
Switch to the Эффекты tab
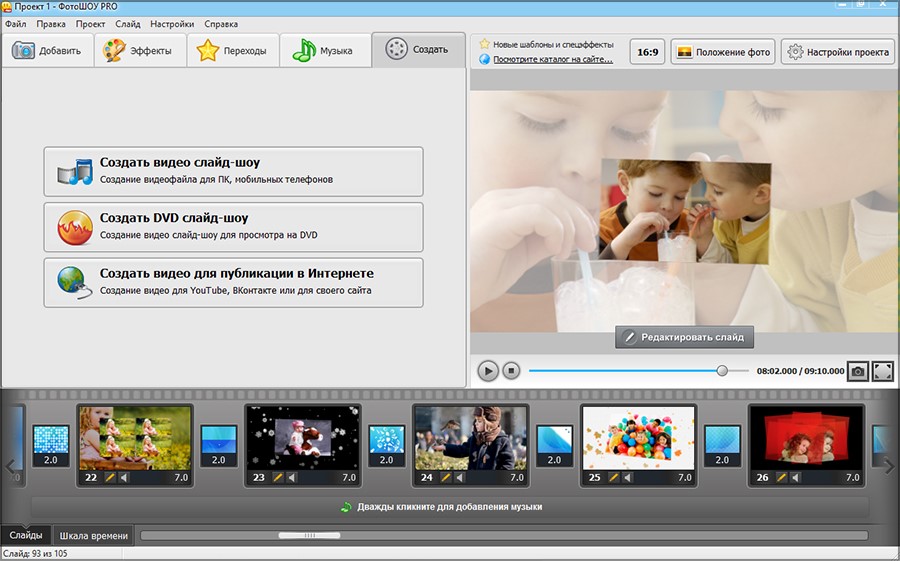140,51
